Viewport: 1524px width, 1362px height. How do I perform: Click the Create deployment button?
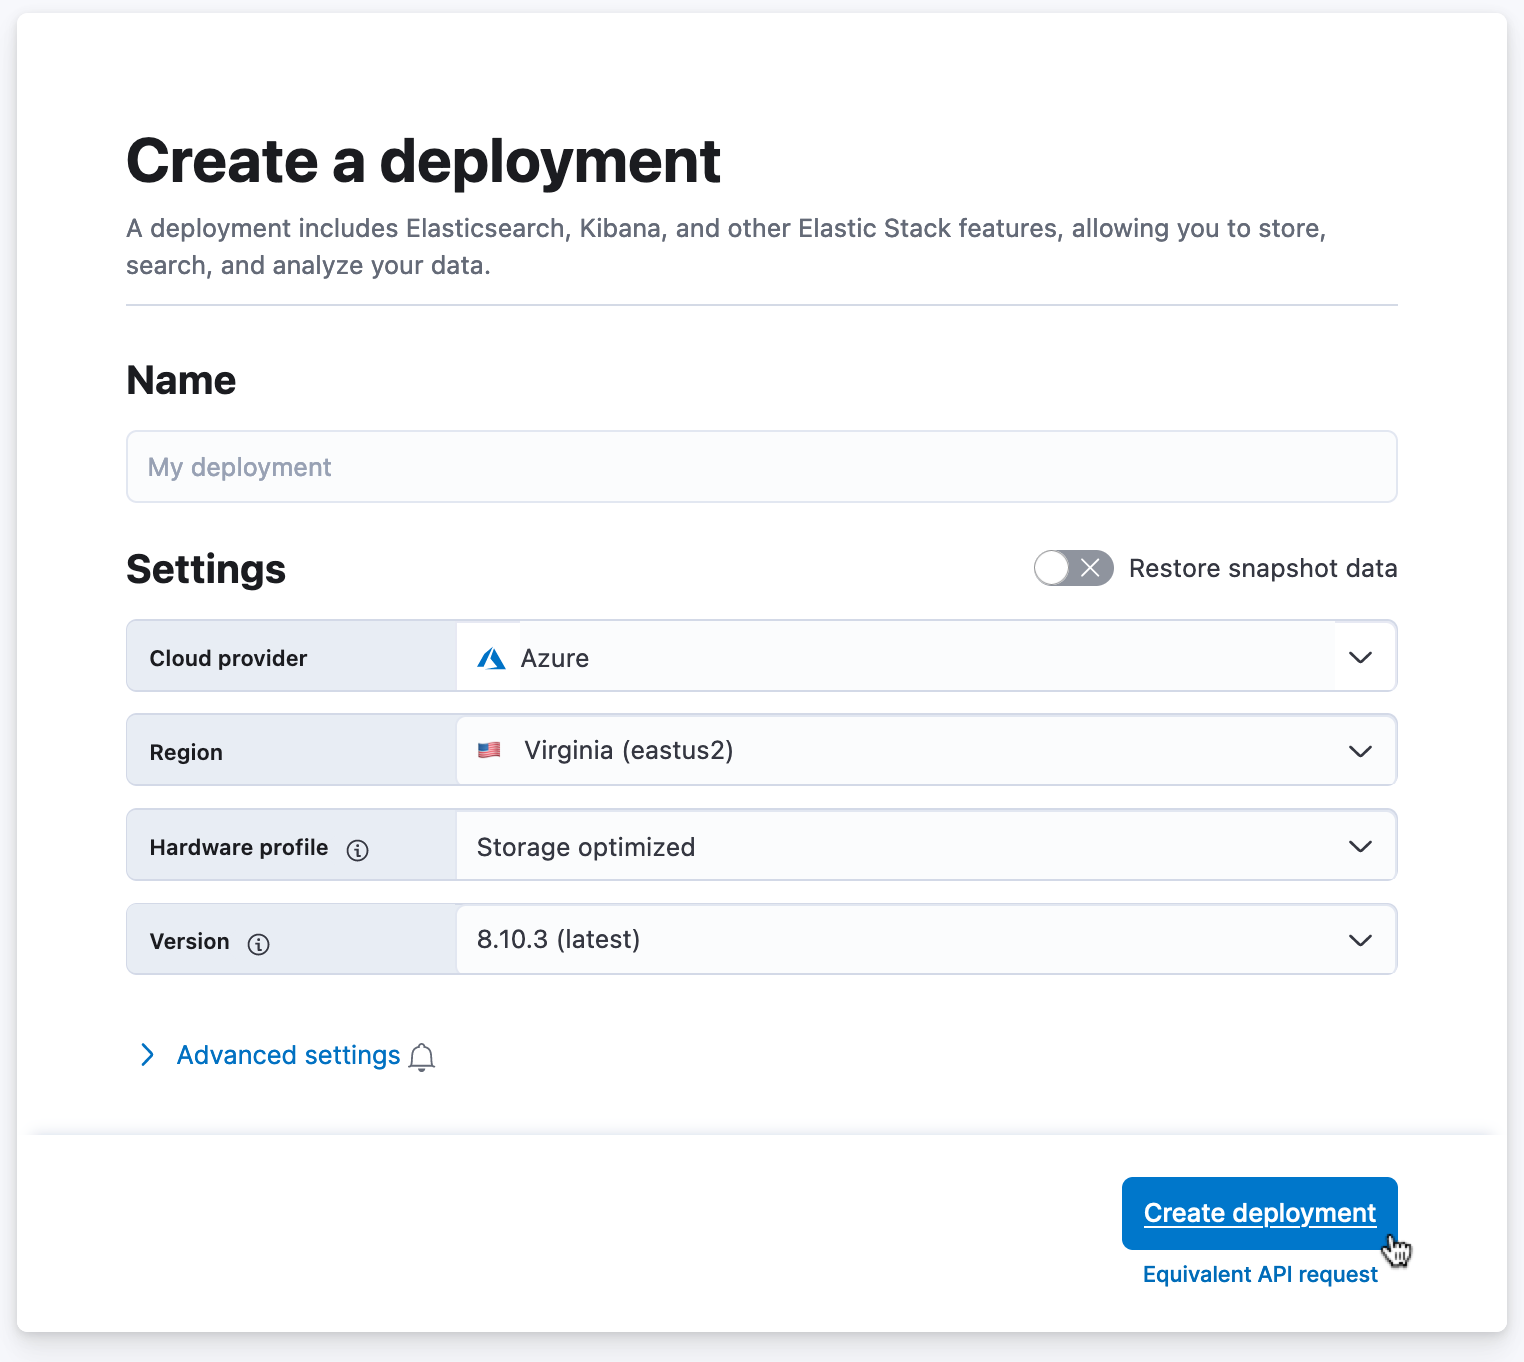(x=1259, y=1213)
